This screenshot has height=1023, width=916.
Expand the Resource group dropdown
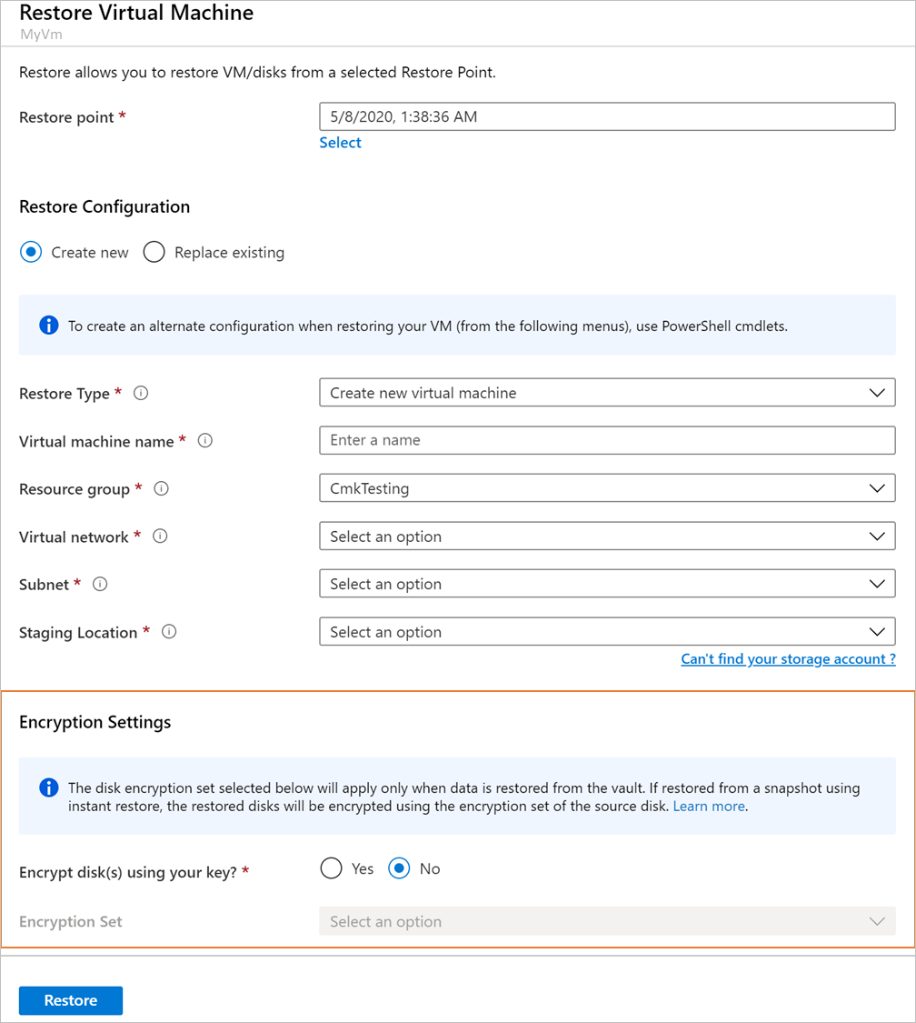pos(606,489)
